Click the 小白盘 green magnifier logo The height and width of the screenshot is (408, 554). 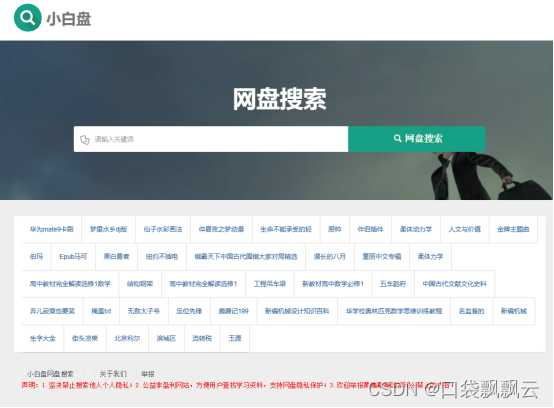pyautogui.click(x=27, y=18)
